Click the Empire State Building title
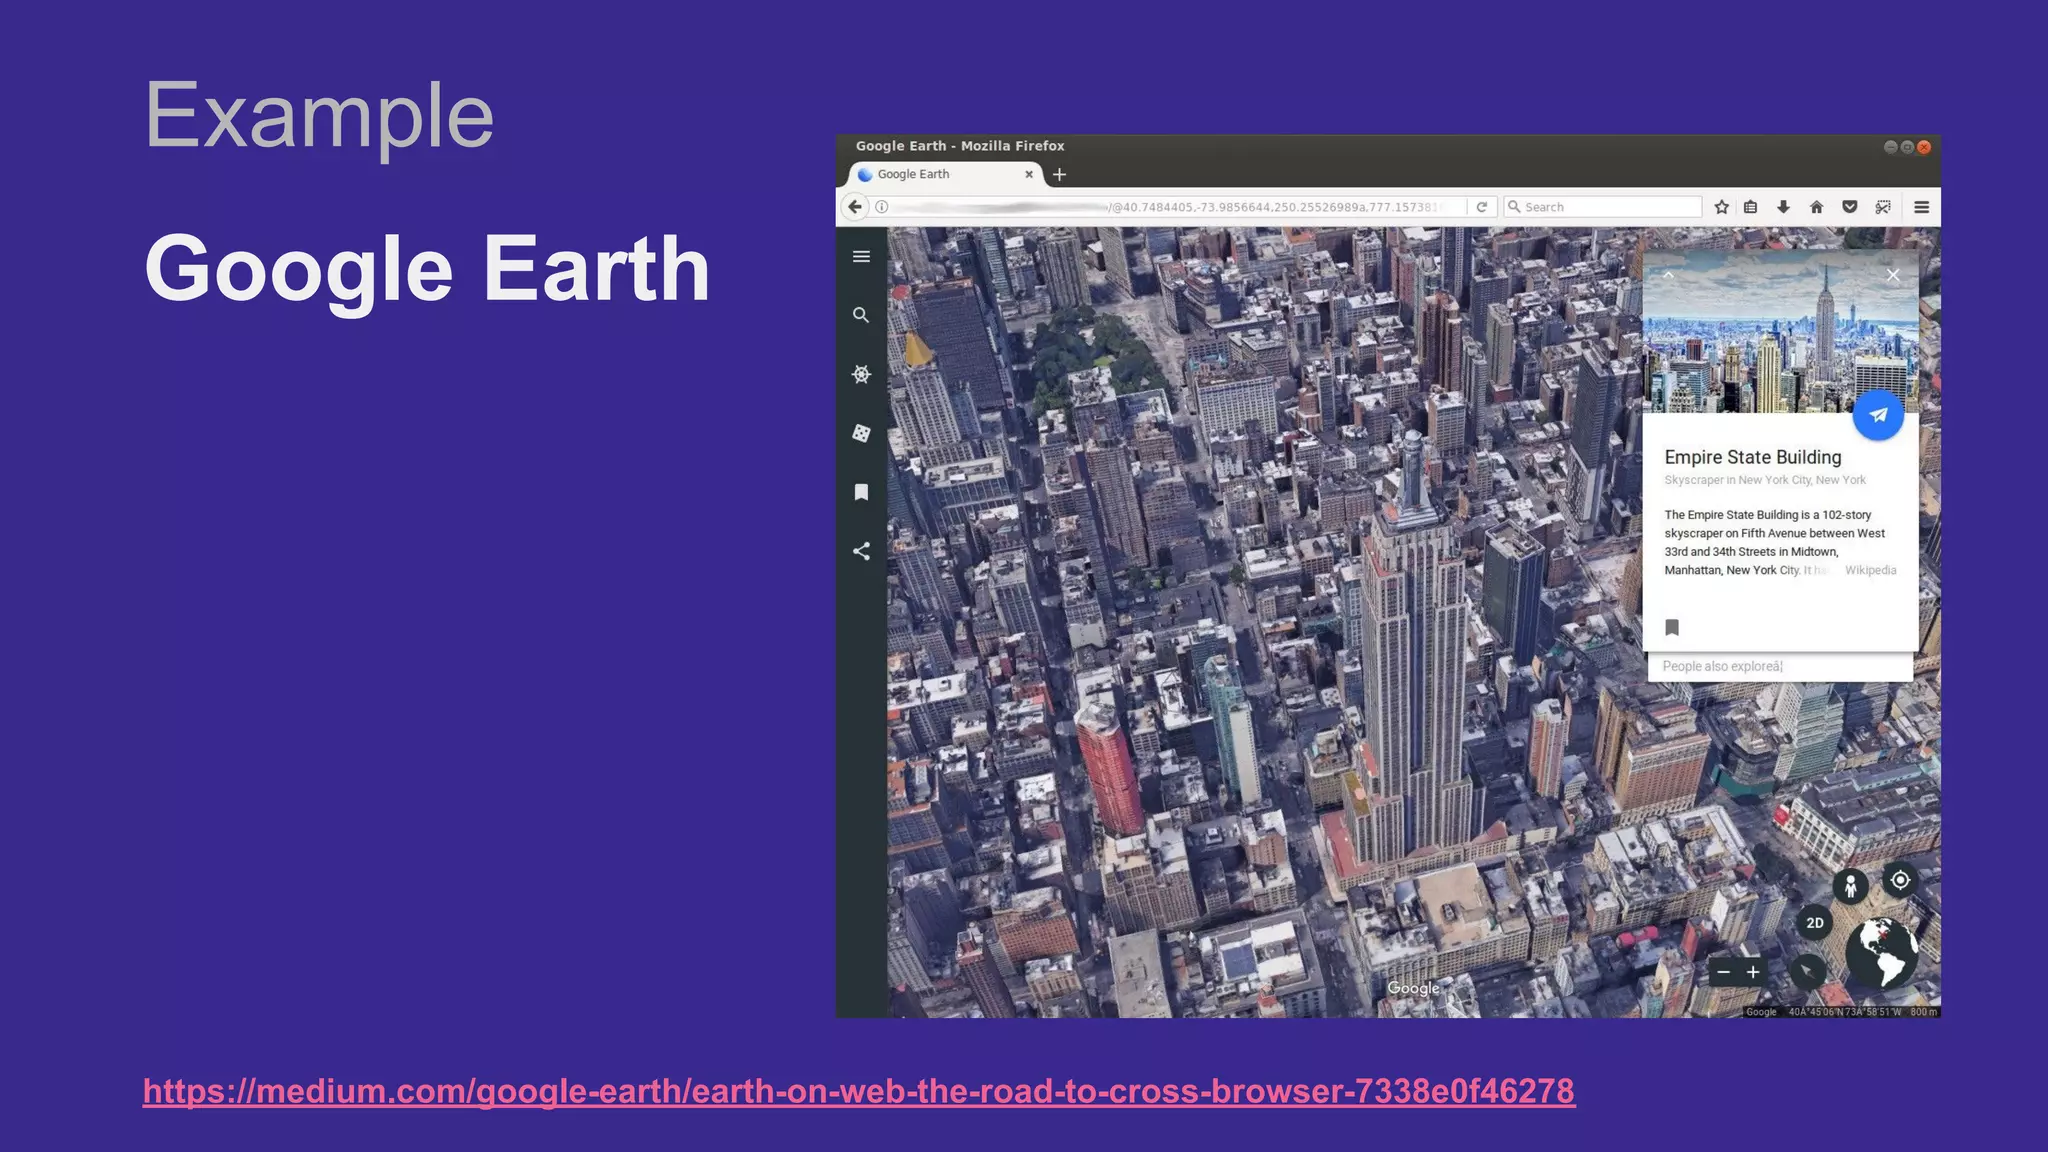 (1752, 457)
